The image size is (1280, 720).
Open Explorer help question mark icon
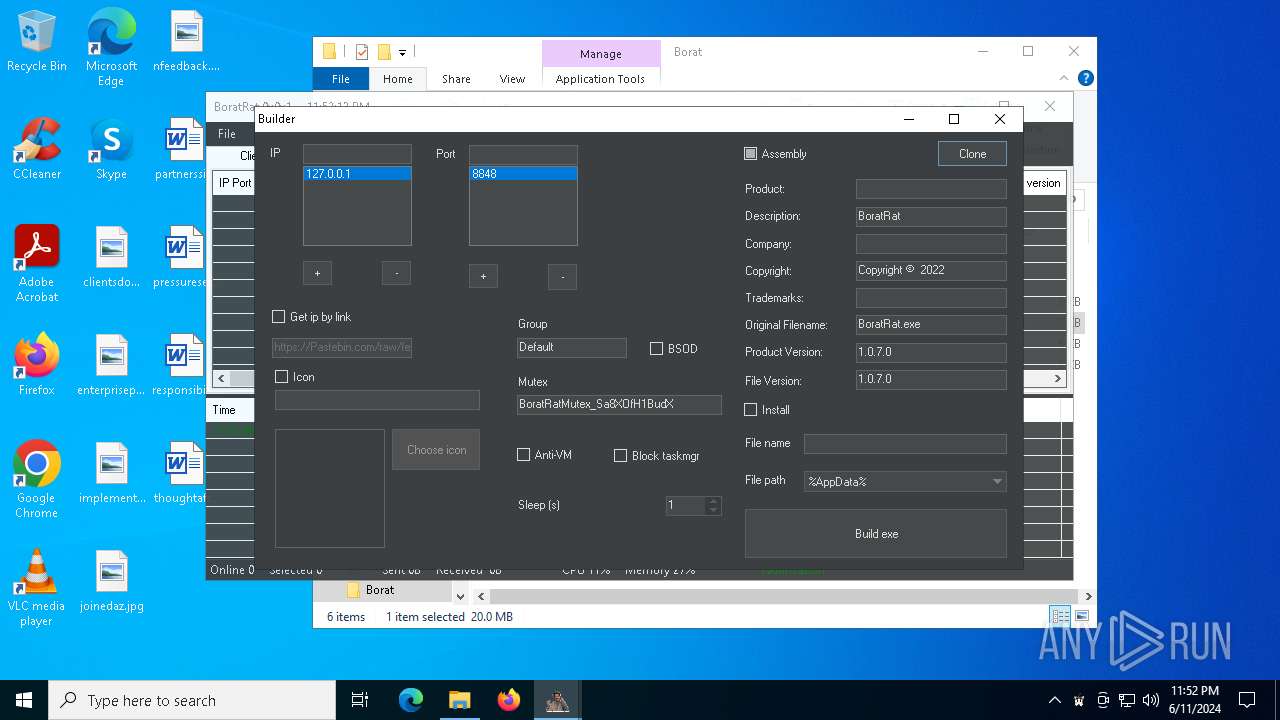1085,78
